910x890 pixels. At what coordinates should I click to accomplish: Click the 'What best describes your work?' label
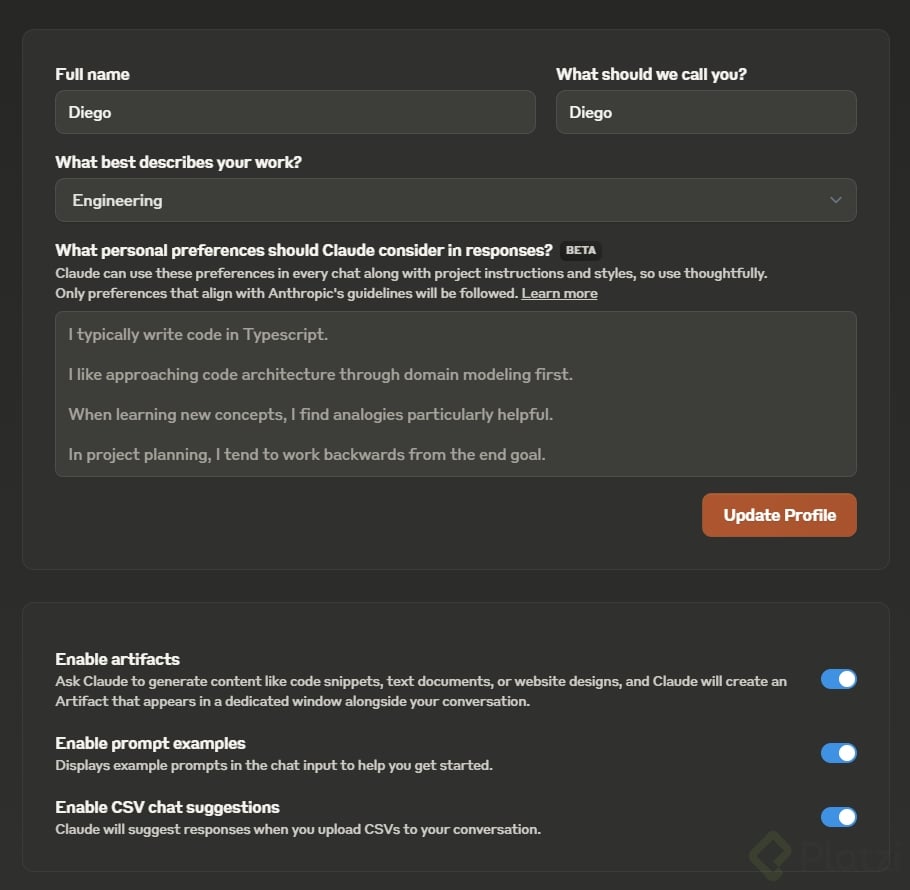point(178,162)
